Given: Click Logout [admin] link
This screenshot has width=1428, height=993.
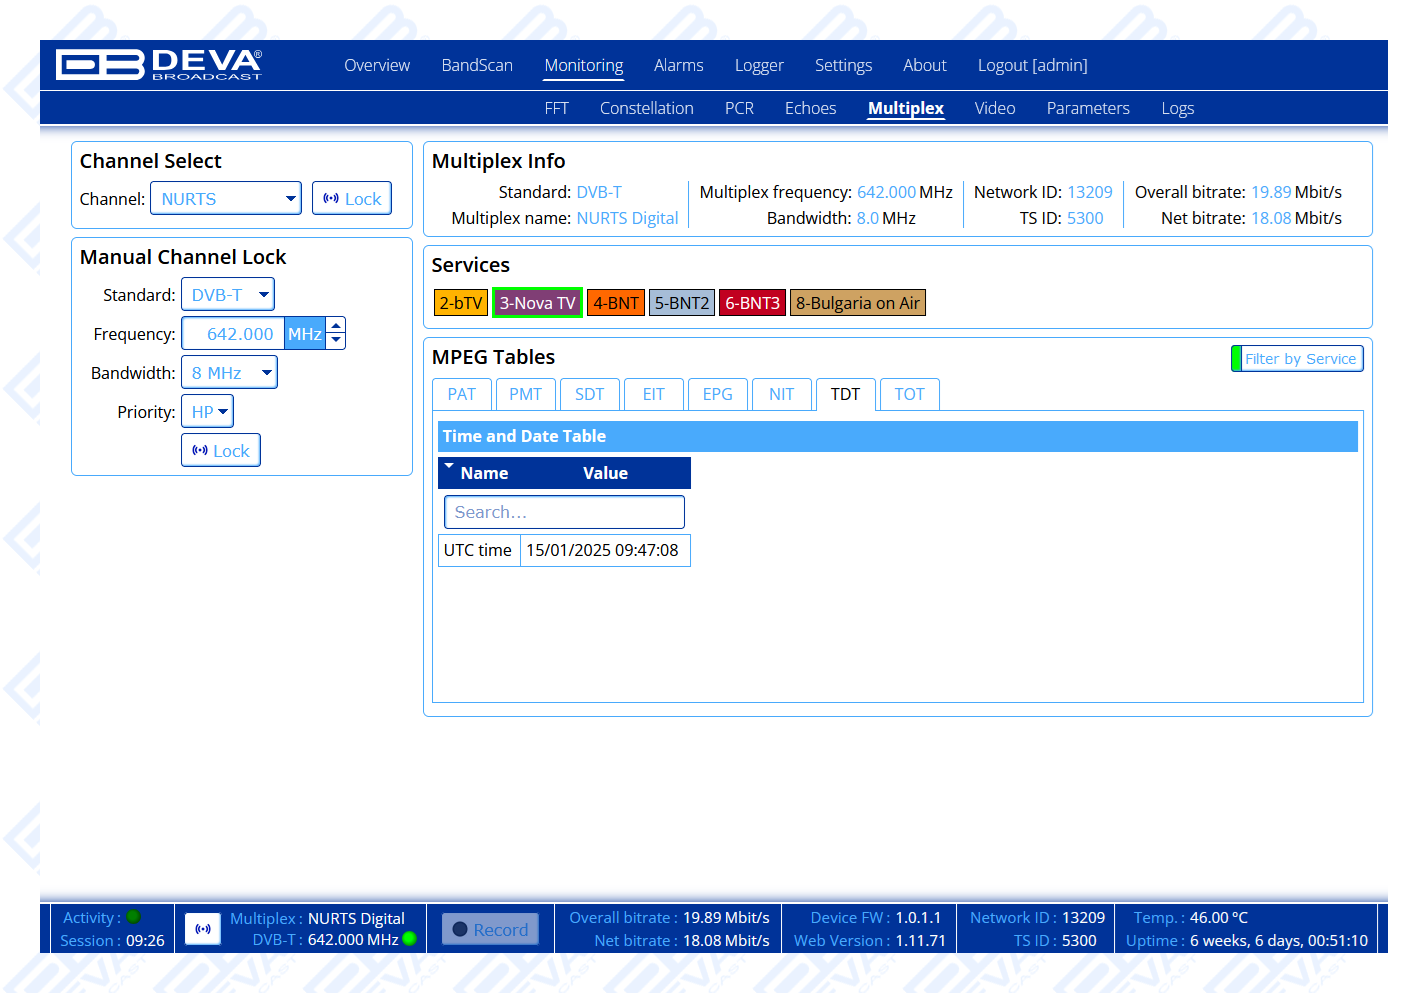Looking at the screenshot, I should point(1032,65).
